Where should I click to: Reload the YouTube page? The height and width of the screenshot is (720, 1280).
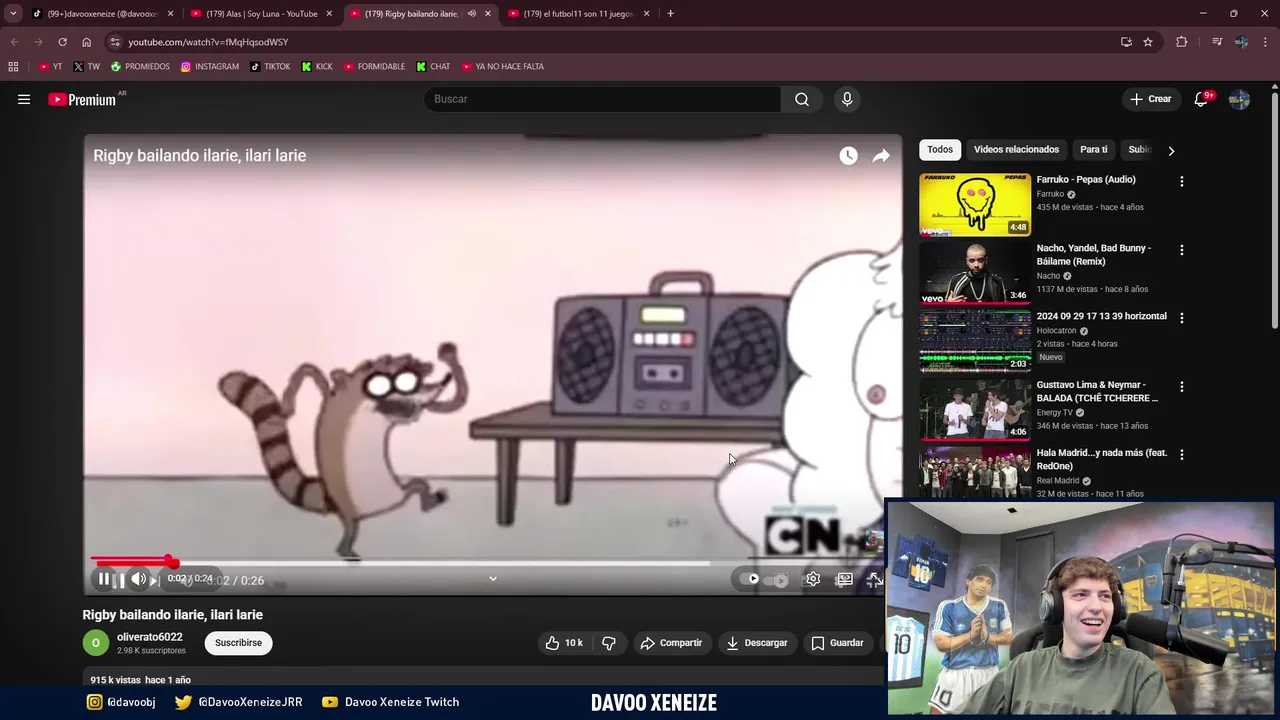click(62, 42)
